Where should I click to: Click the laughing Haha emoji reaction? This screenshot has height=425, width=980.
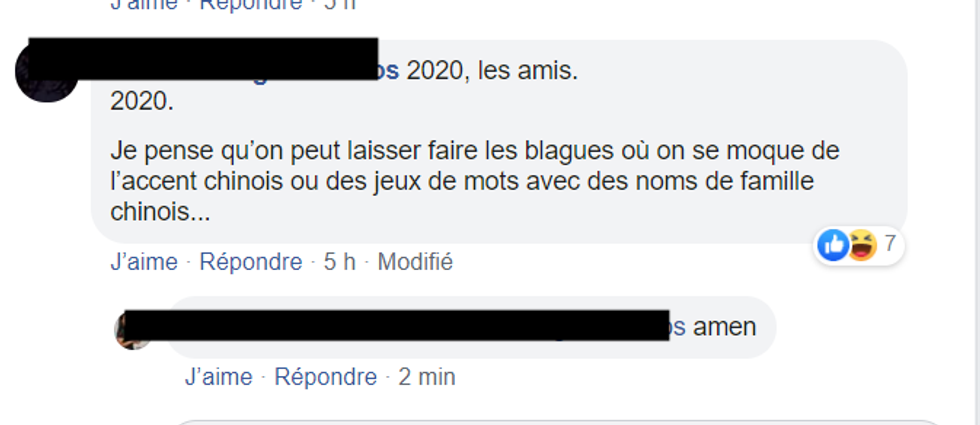[x=862, y=245]
